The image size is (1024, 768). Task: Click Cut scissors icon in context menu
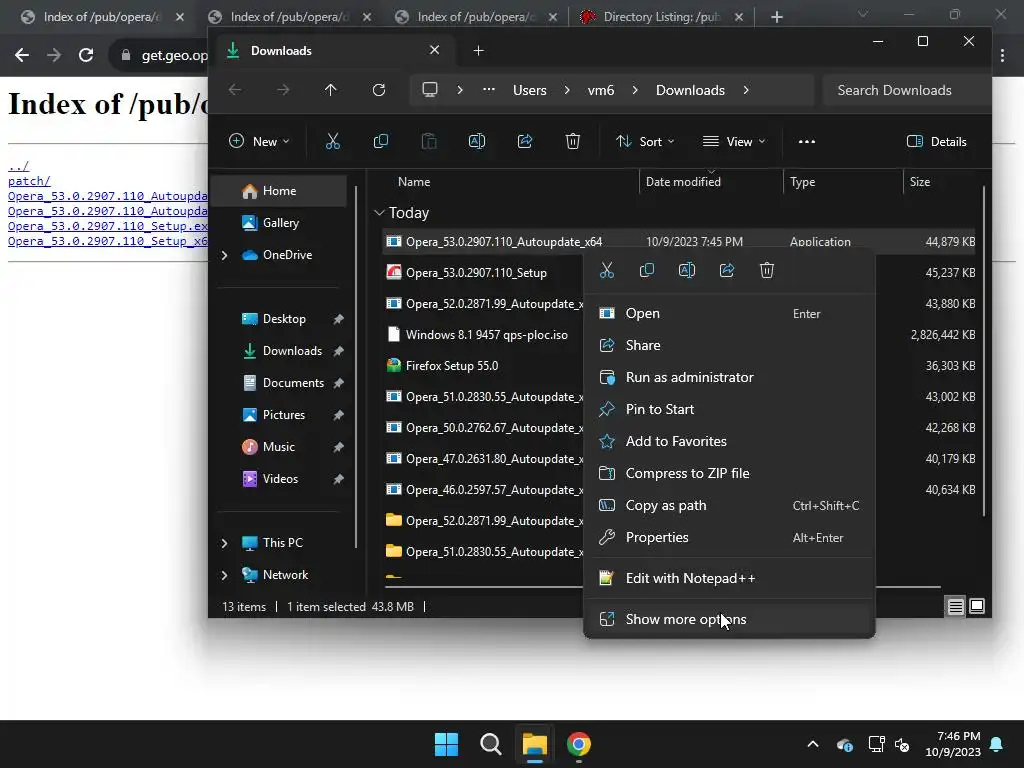coord(607,270)
